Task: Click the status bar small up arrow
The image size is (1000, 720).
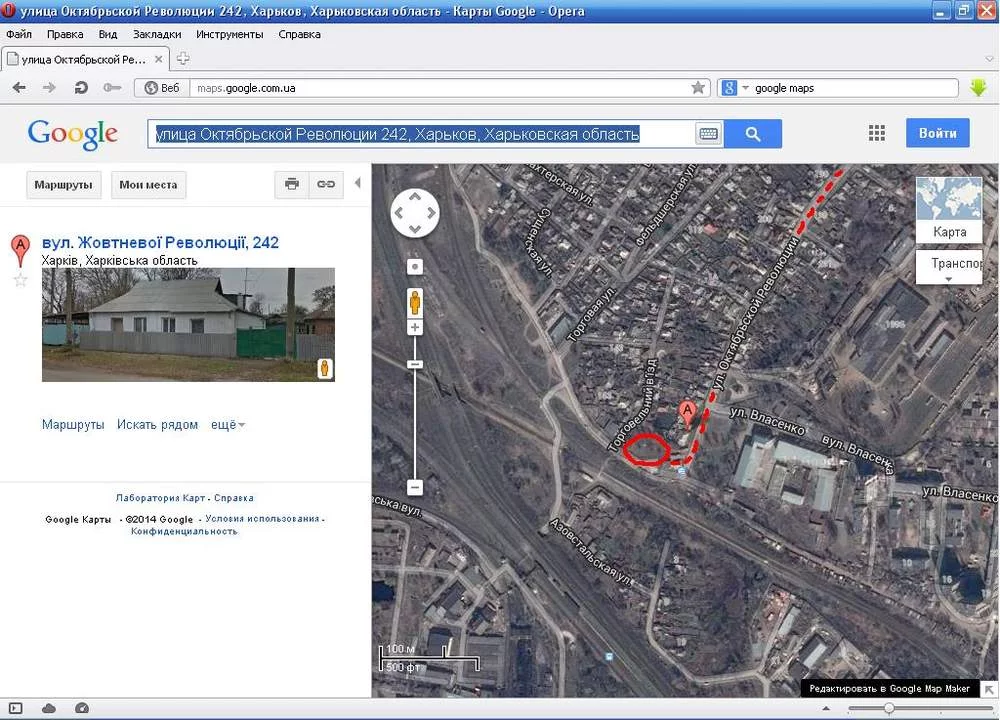Action: click(827, 708)
